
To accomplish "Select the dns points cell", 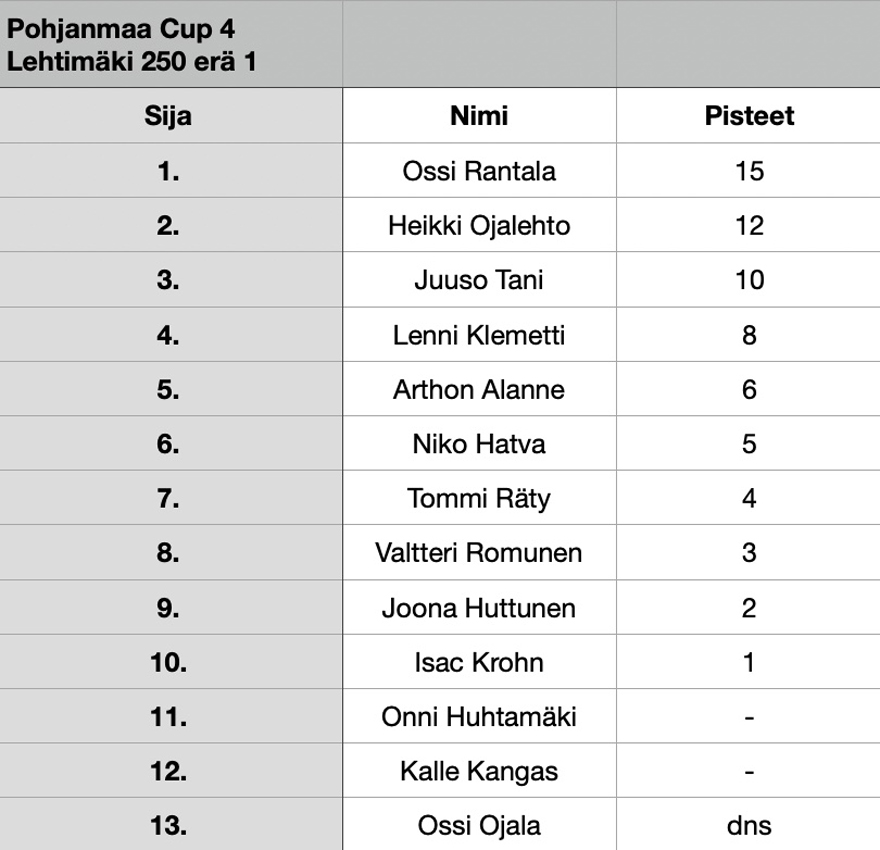I will [749, 825].
